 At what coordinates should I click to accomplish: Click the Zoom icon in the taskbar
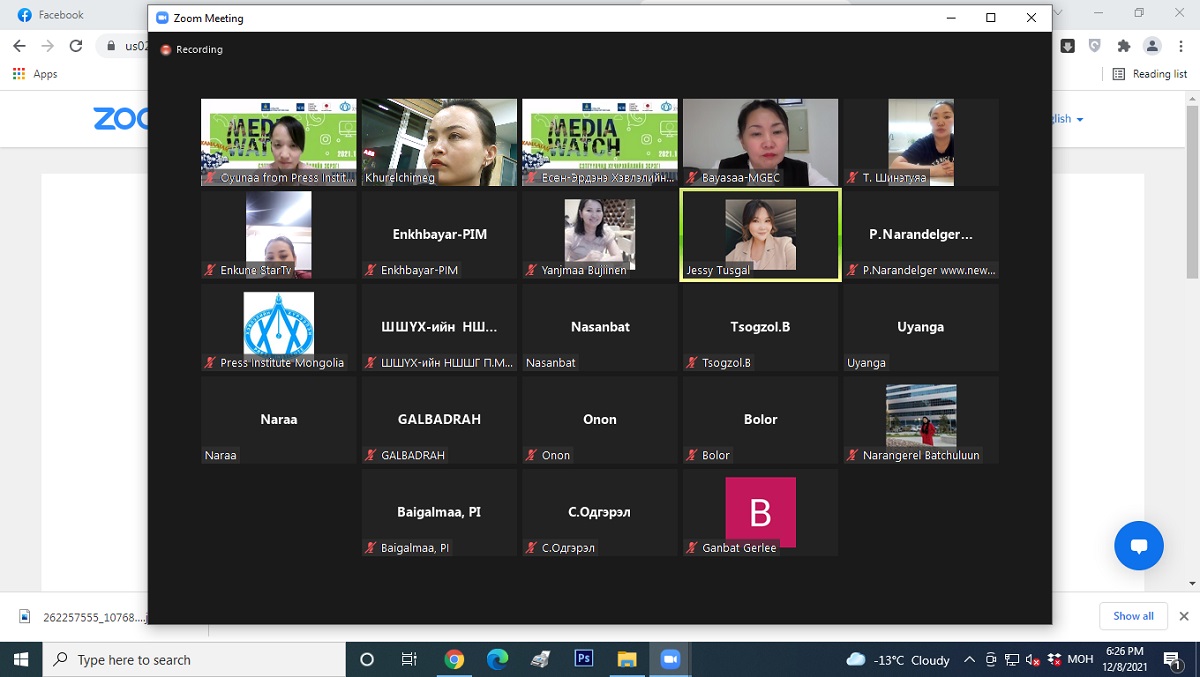[669, 659]
